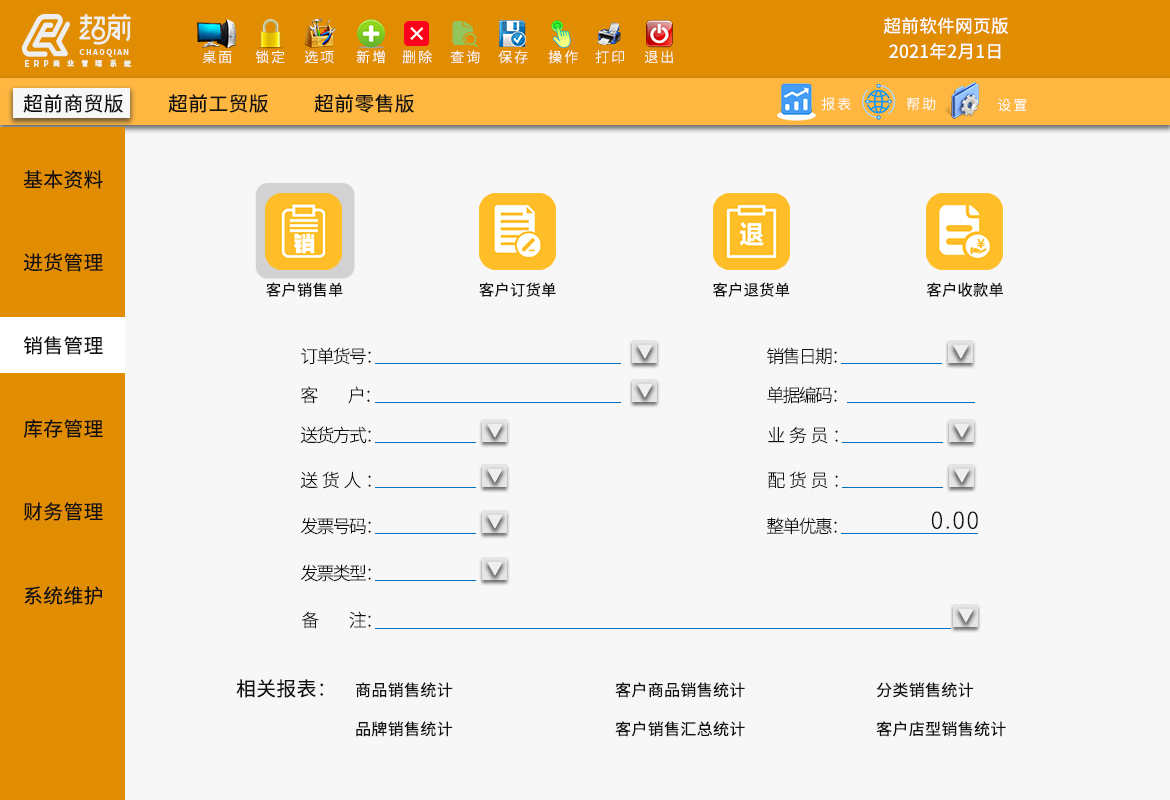1170x800 pixels.
Task: Select 基本资料 in sidebar
Action: tap(63, 179)
